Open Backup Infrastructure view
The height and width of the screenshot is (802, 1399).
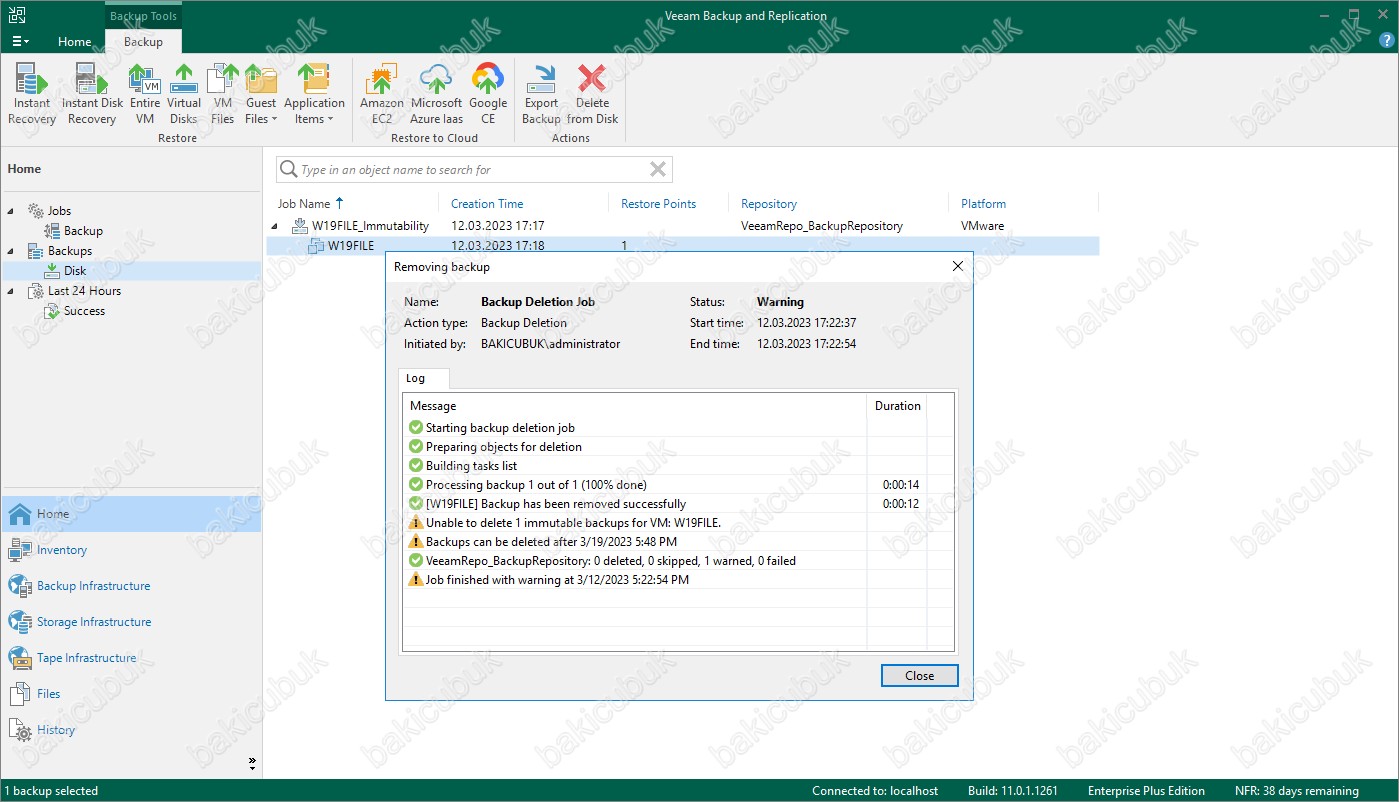[x=131, y=586]
